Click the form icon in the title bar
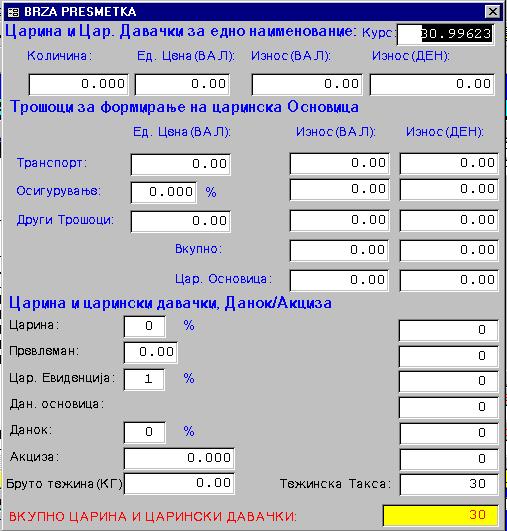 pos(14,12)
